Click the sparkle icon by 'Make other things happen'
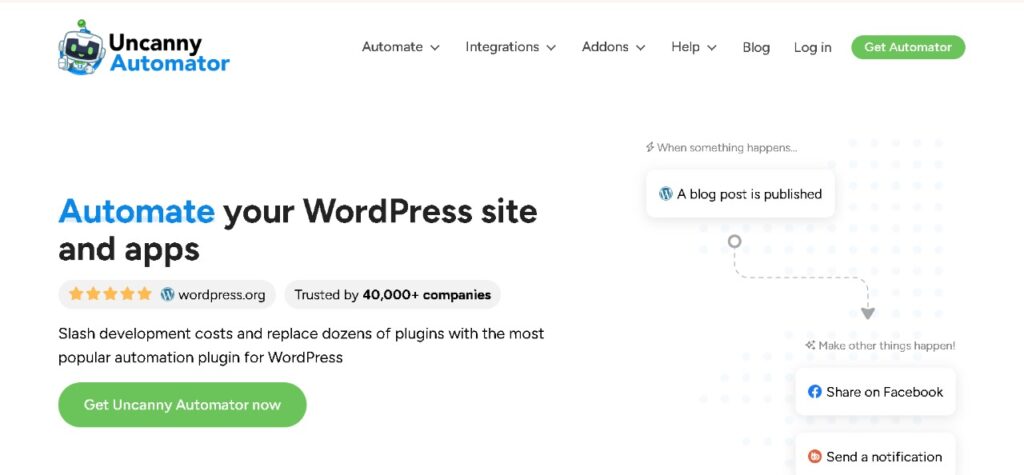The image size is (1024, 475). 810,346
